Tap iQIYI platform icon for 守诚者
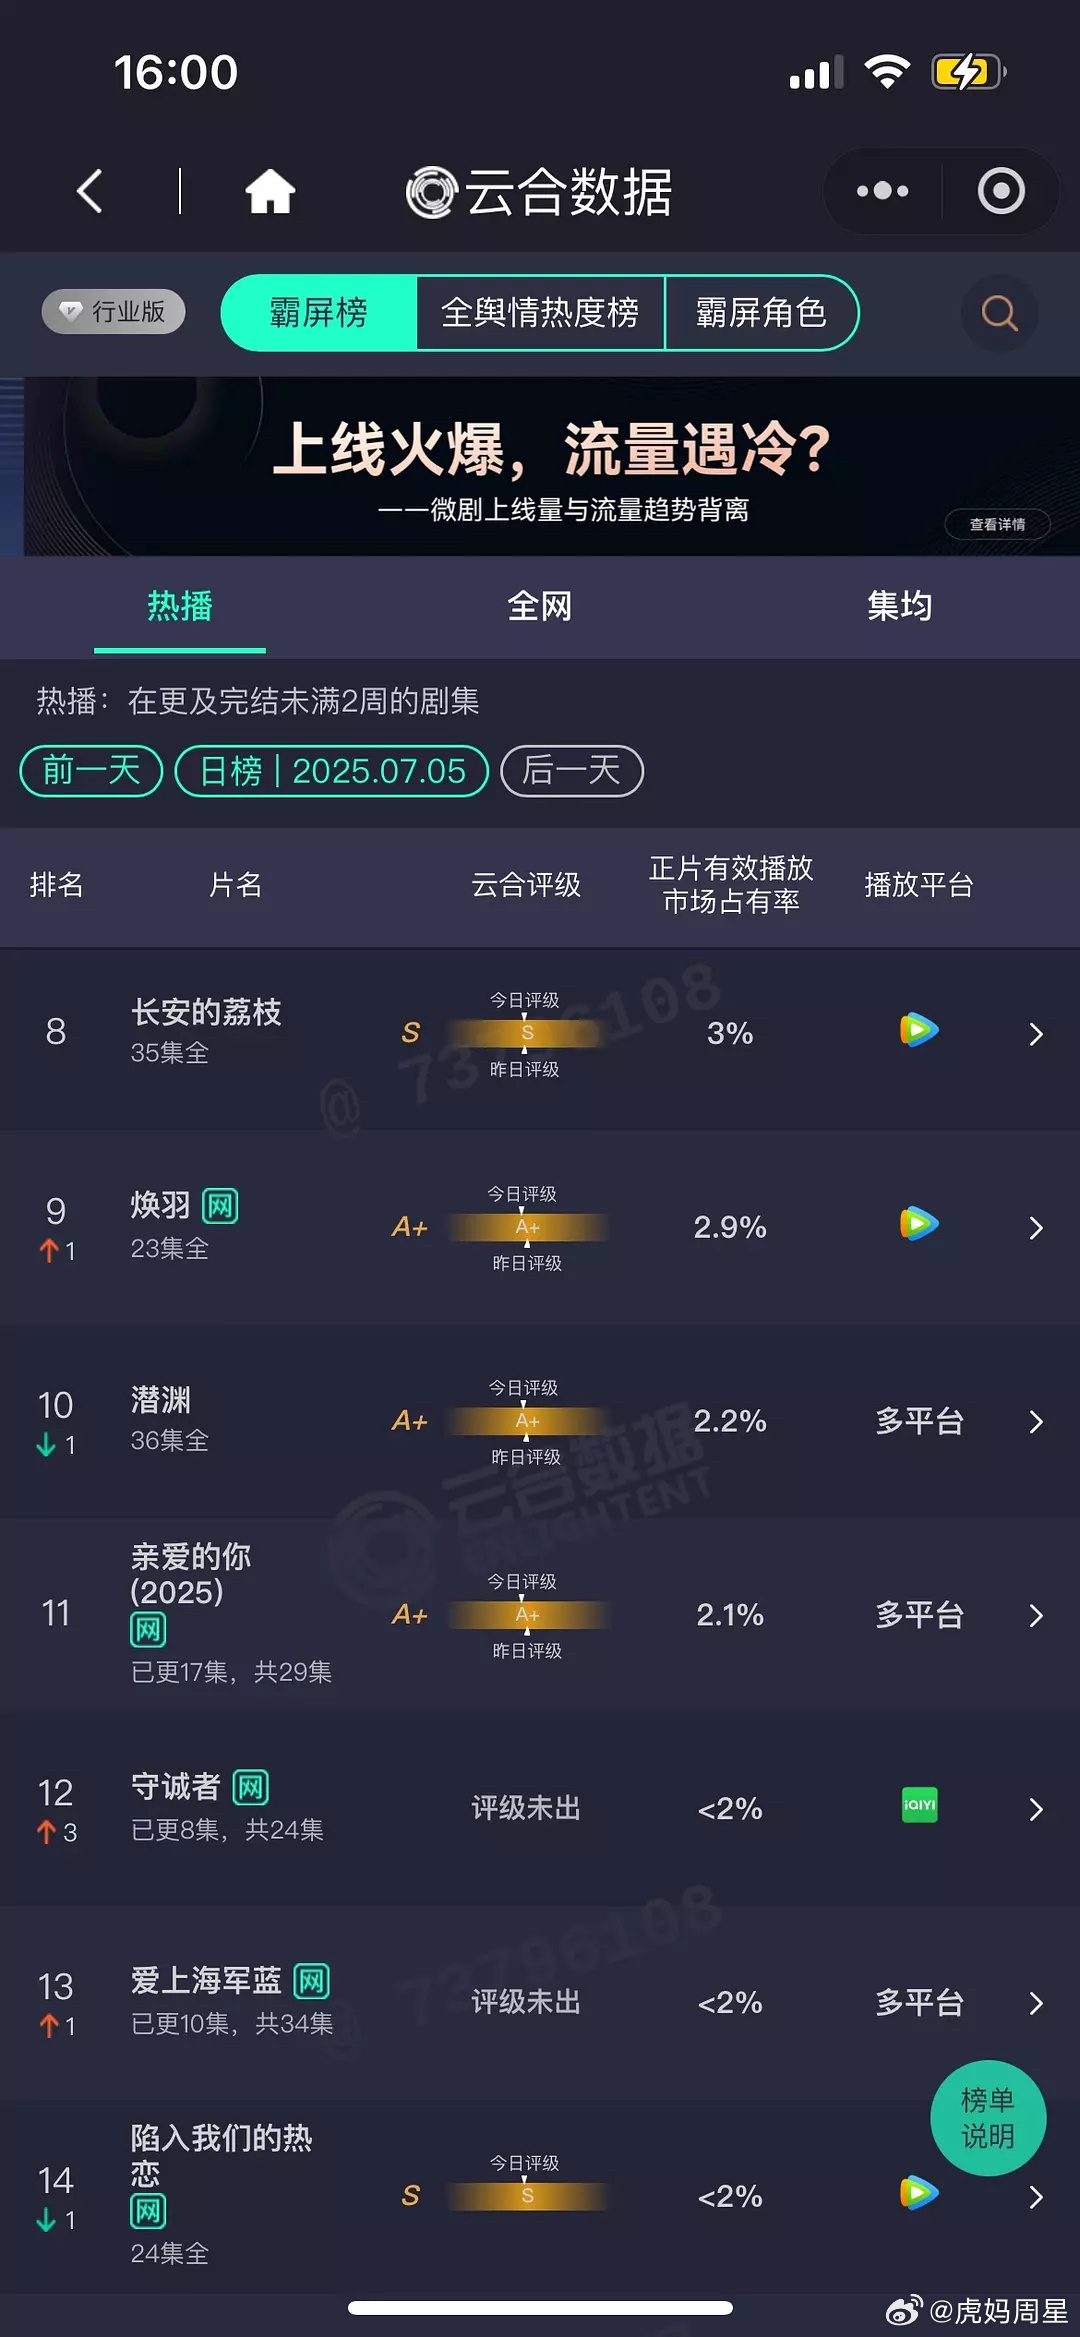Viewport: 1080px width, 2337px height. coord(919,1805)
